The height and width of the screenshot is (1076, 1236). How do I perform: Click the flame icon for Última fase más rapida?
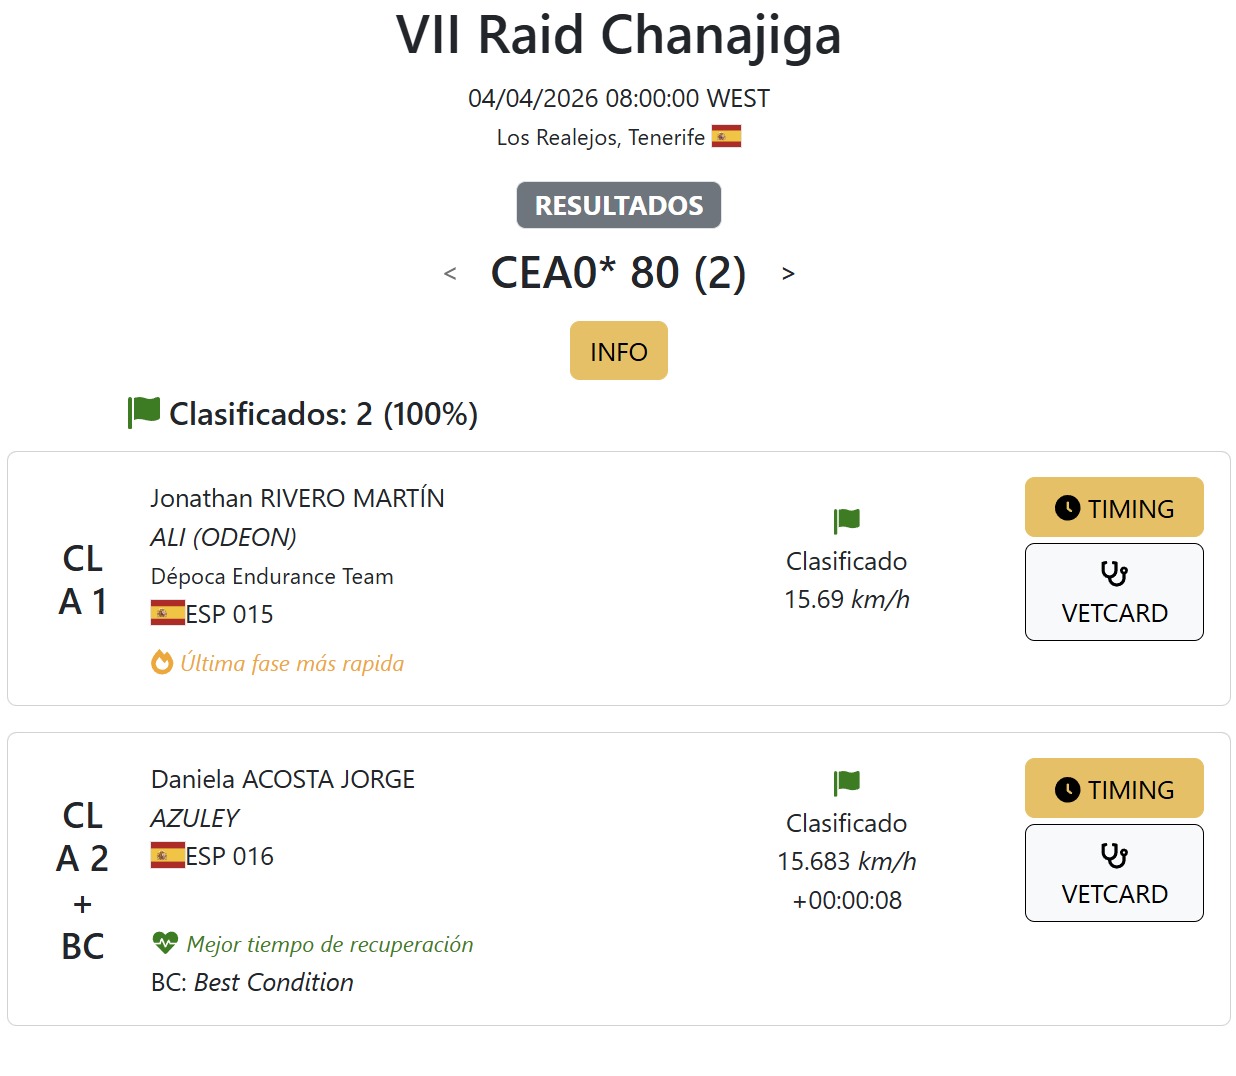click(x=162, y=662)
